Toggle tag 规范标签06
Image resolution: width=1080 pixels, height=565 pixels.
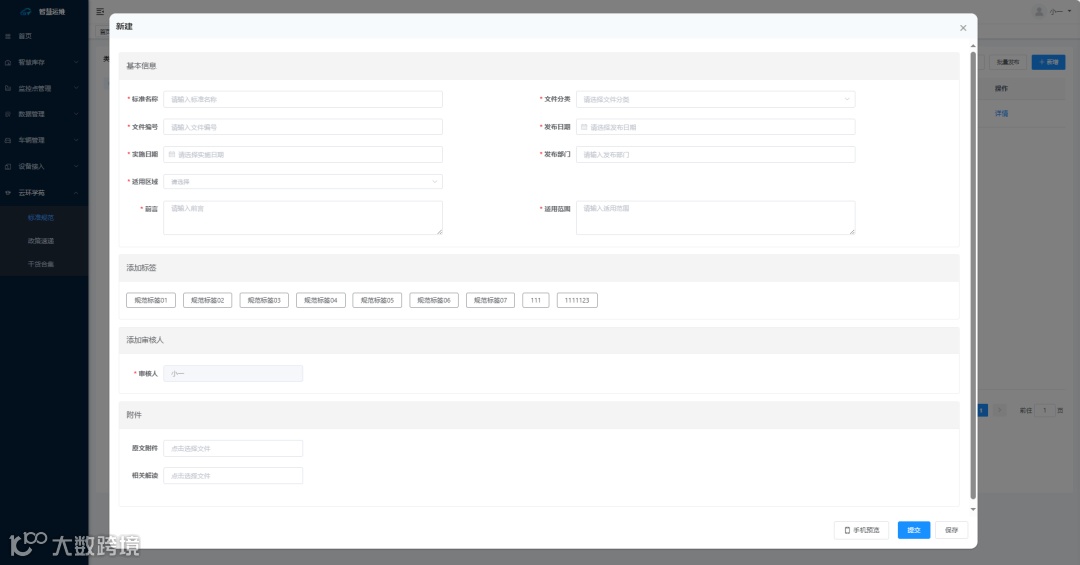pyautogui.click(x=434, y=300)
